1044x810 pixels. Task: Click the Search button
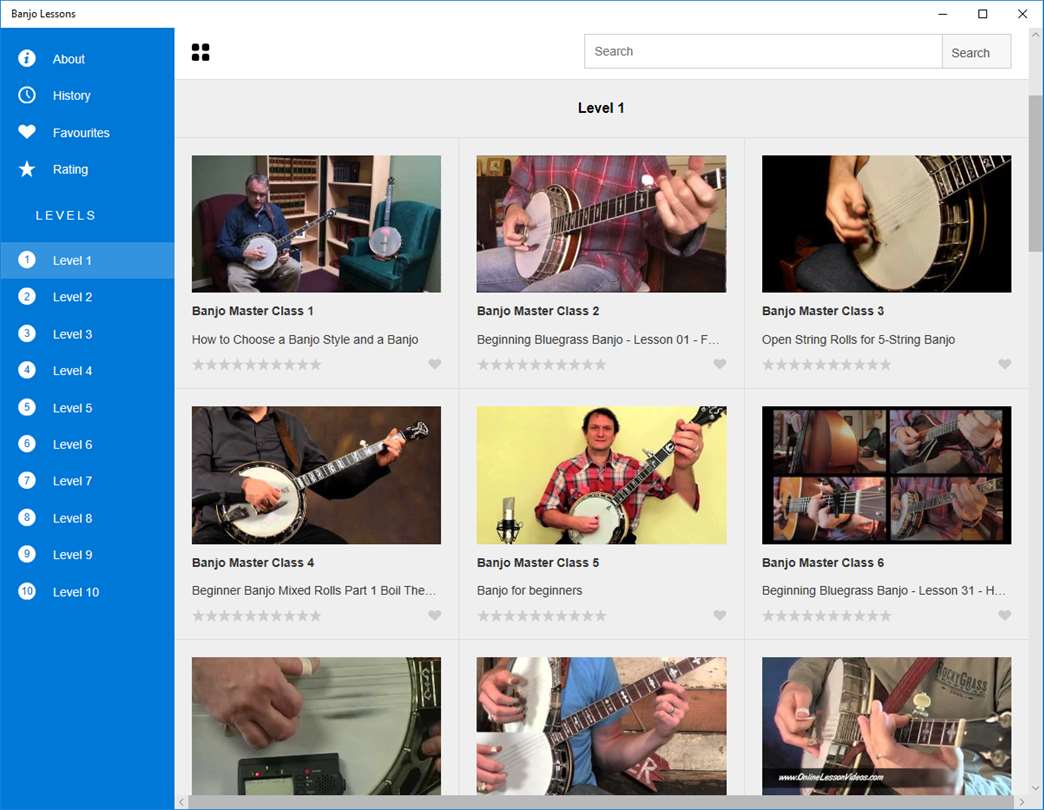point(976,52)
